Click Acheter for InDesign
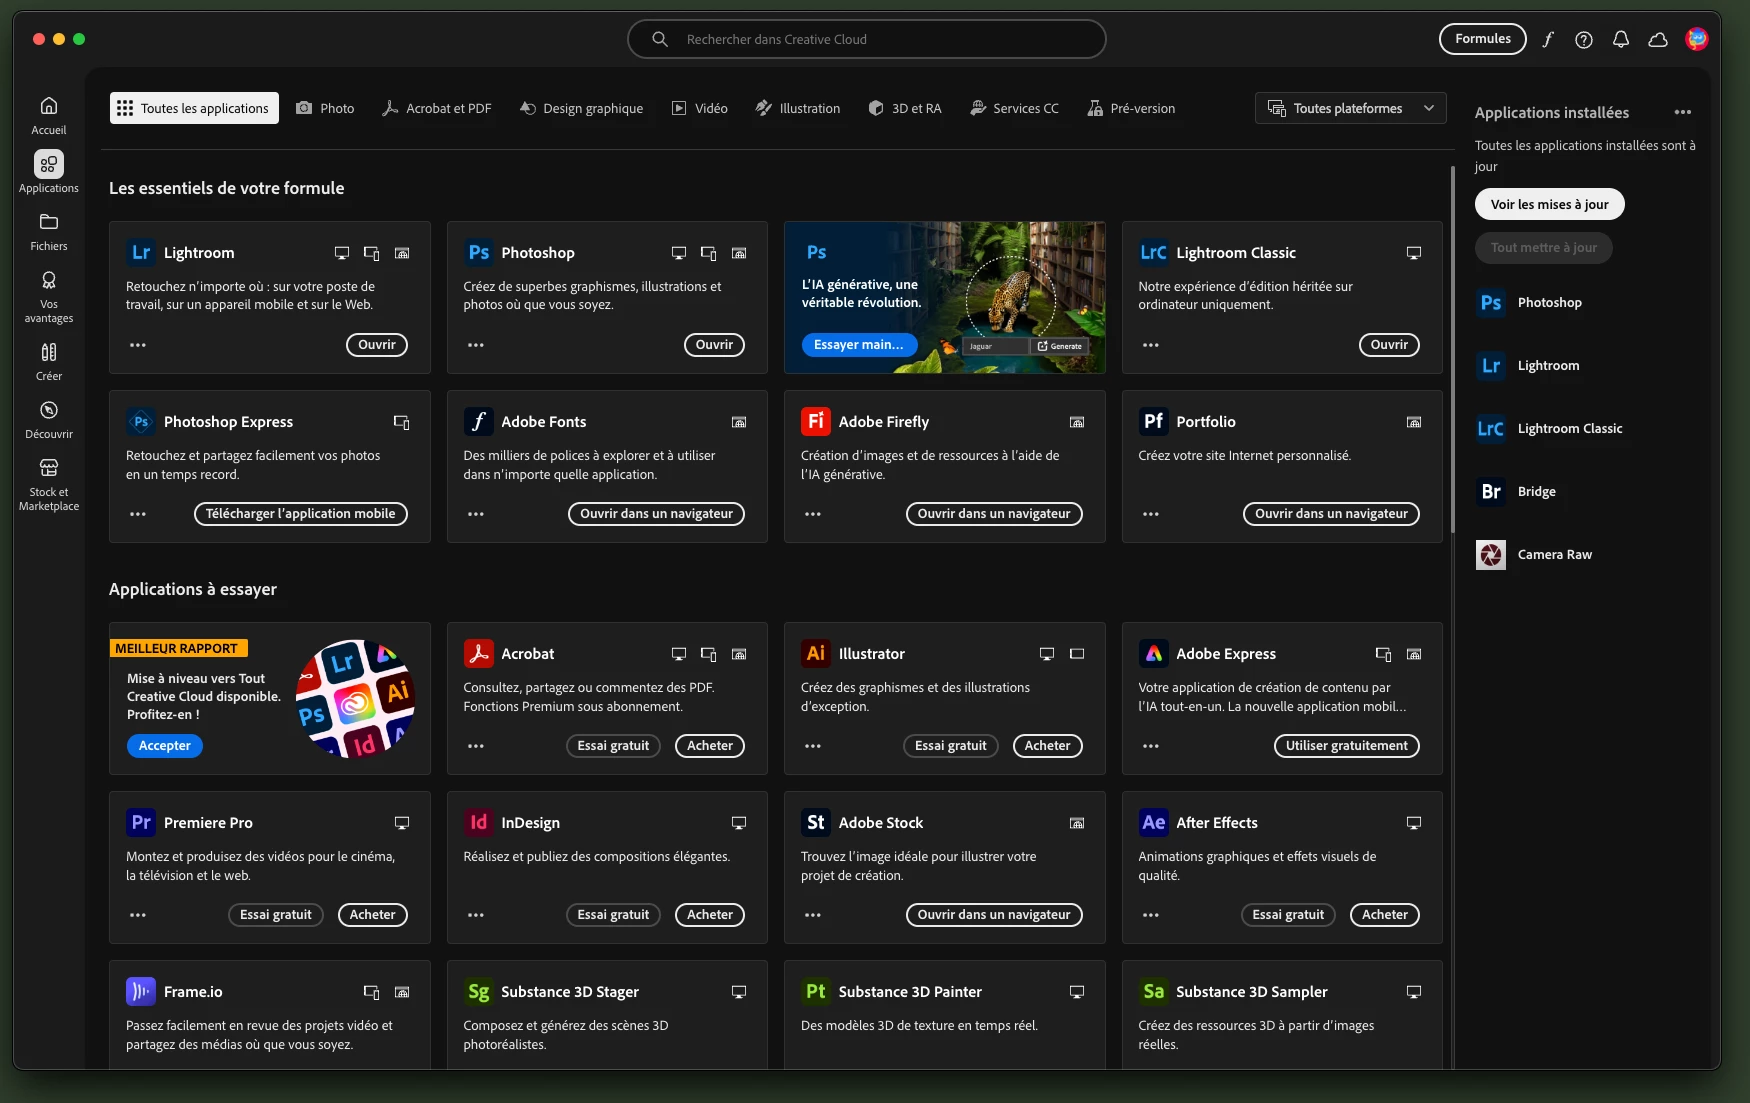The image size is (1750, 1103). (x=710, y=915)
